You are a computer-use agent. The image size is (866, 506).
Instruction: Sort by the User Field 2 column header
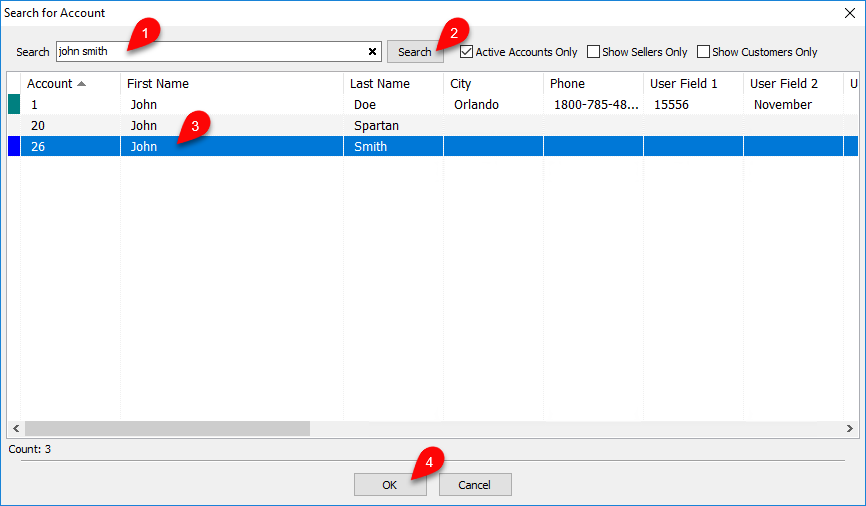tap(793, 83)
